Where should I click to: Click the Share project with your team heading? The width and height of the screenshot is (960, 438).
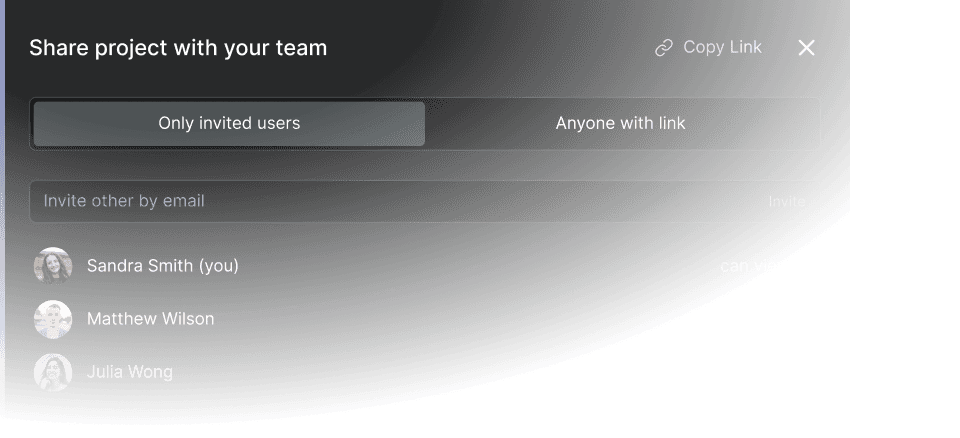pyautogui.click(x=178, y=48)
